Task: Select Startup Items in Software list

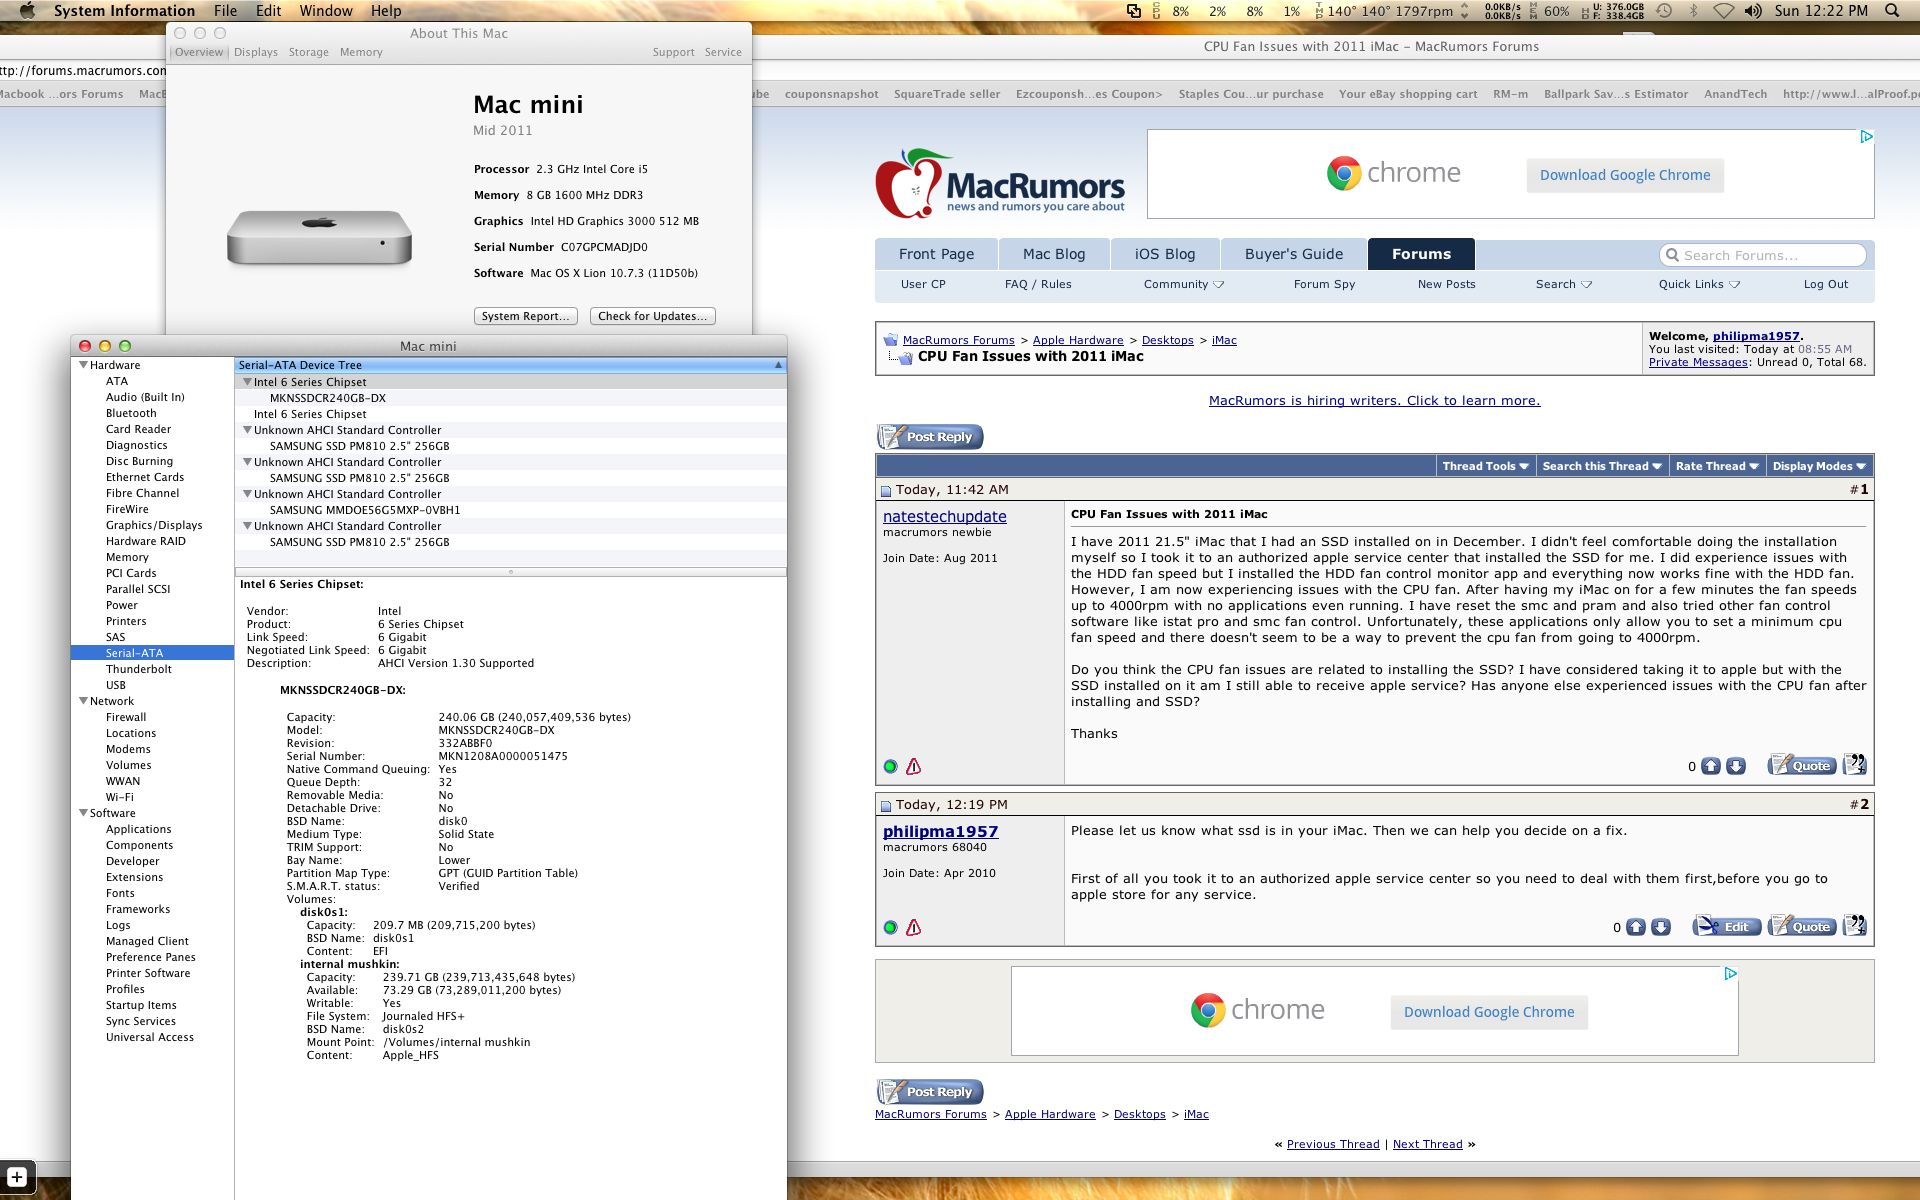Action: tap(141, 1005)
